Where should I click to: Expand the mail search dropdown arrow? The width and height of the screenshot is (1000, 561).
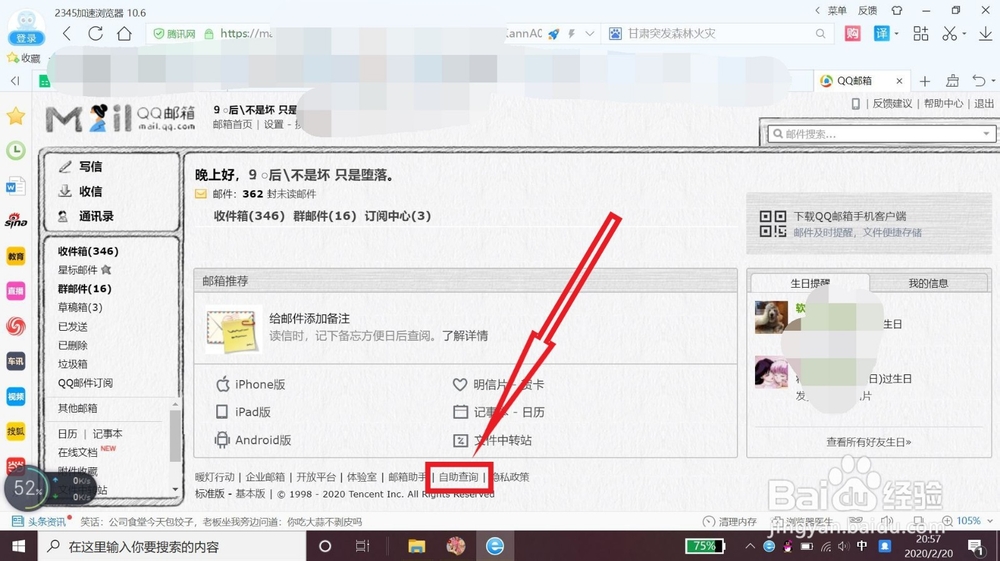coord(987,134)
